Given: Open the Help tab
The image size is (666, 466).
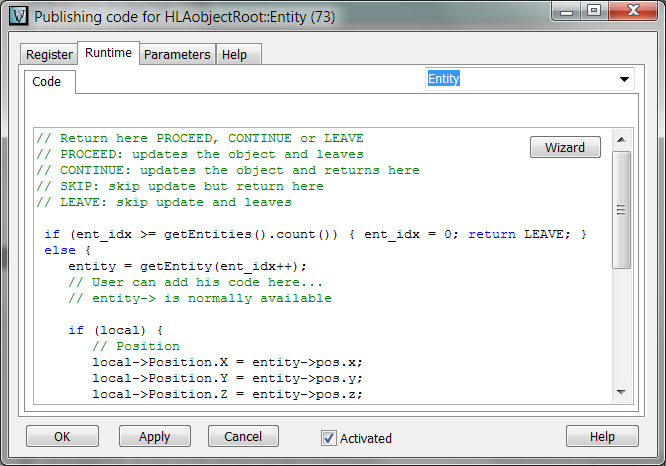Looking at the screenshot, I should pyautogui.click(x=234, y=55).
